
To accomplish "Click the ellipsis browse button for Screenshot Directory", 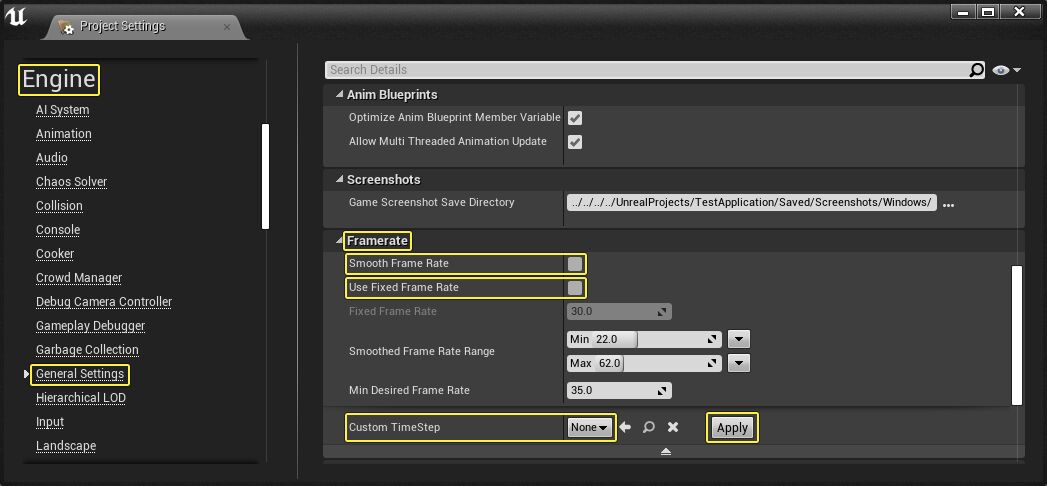I will point(948,204).
